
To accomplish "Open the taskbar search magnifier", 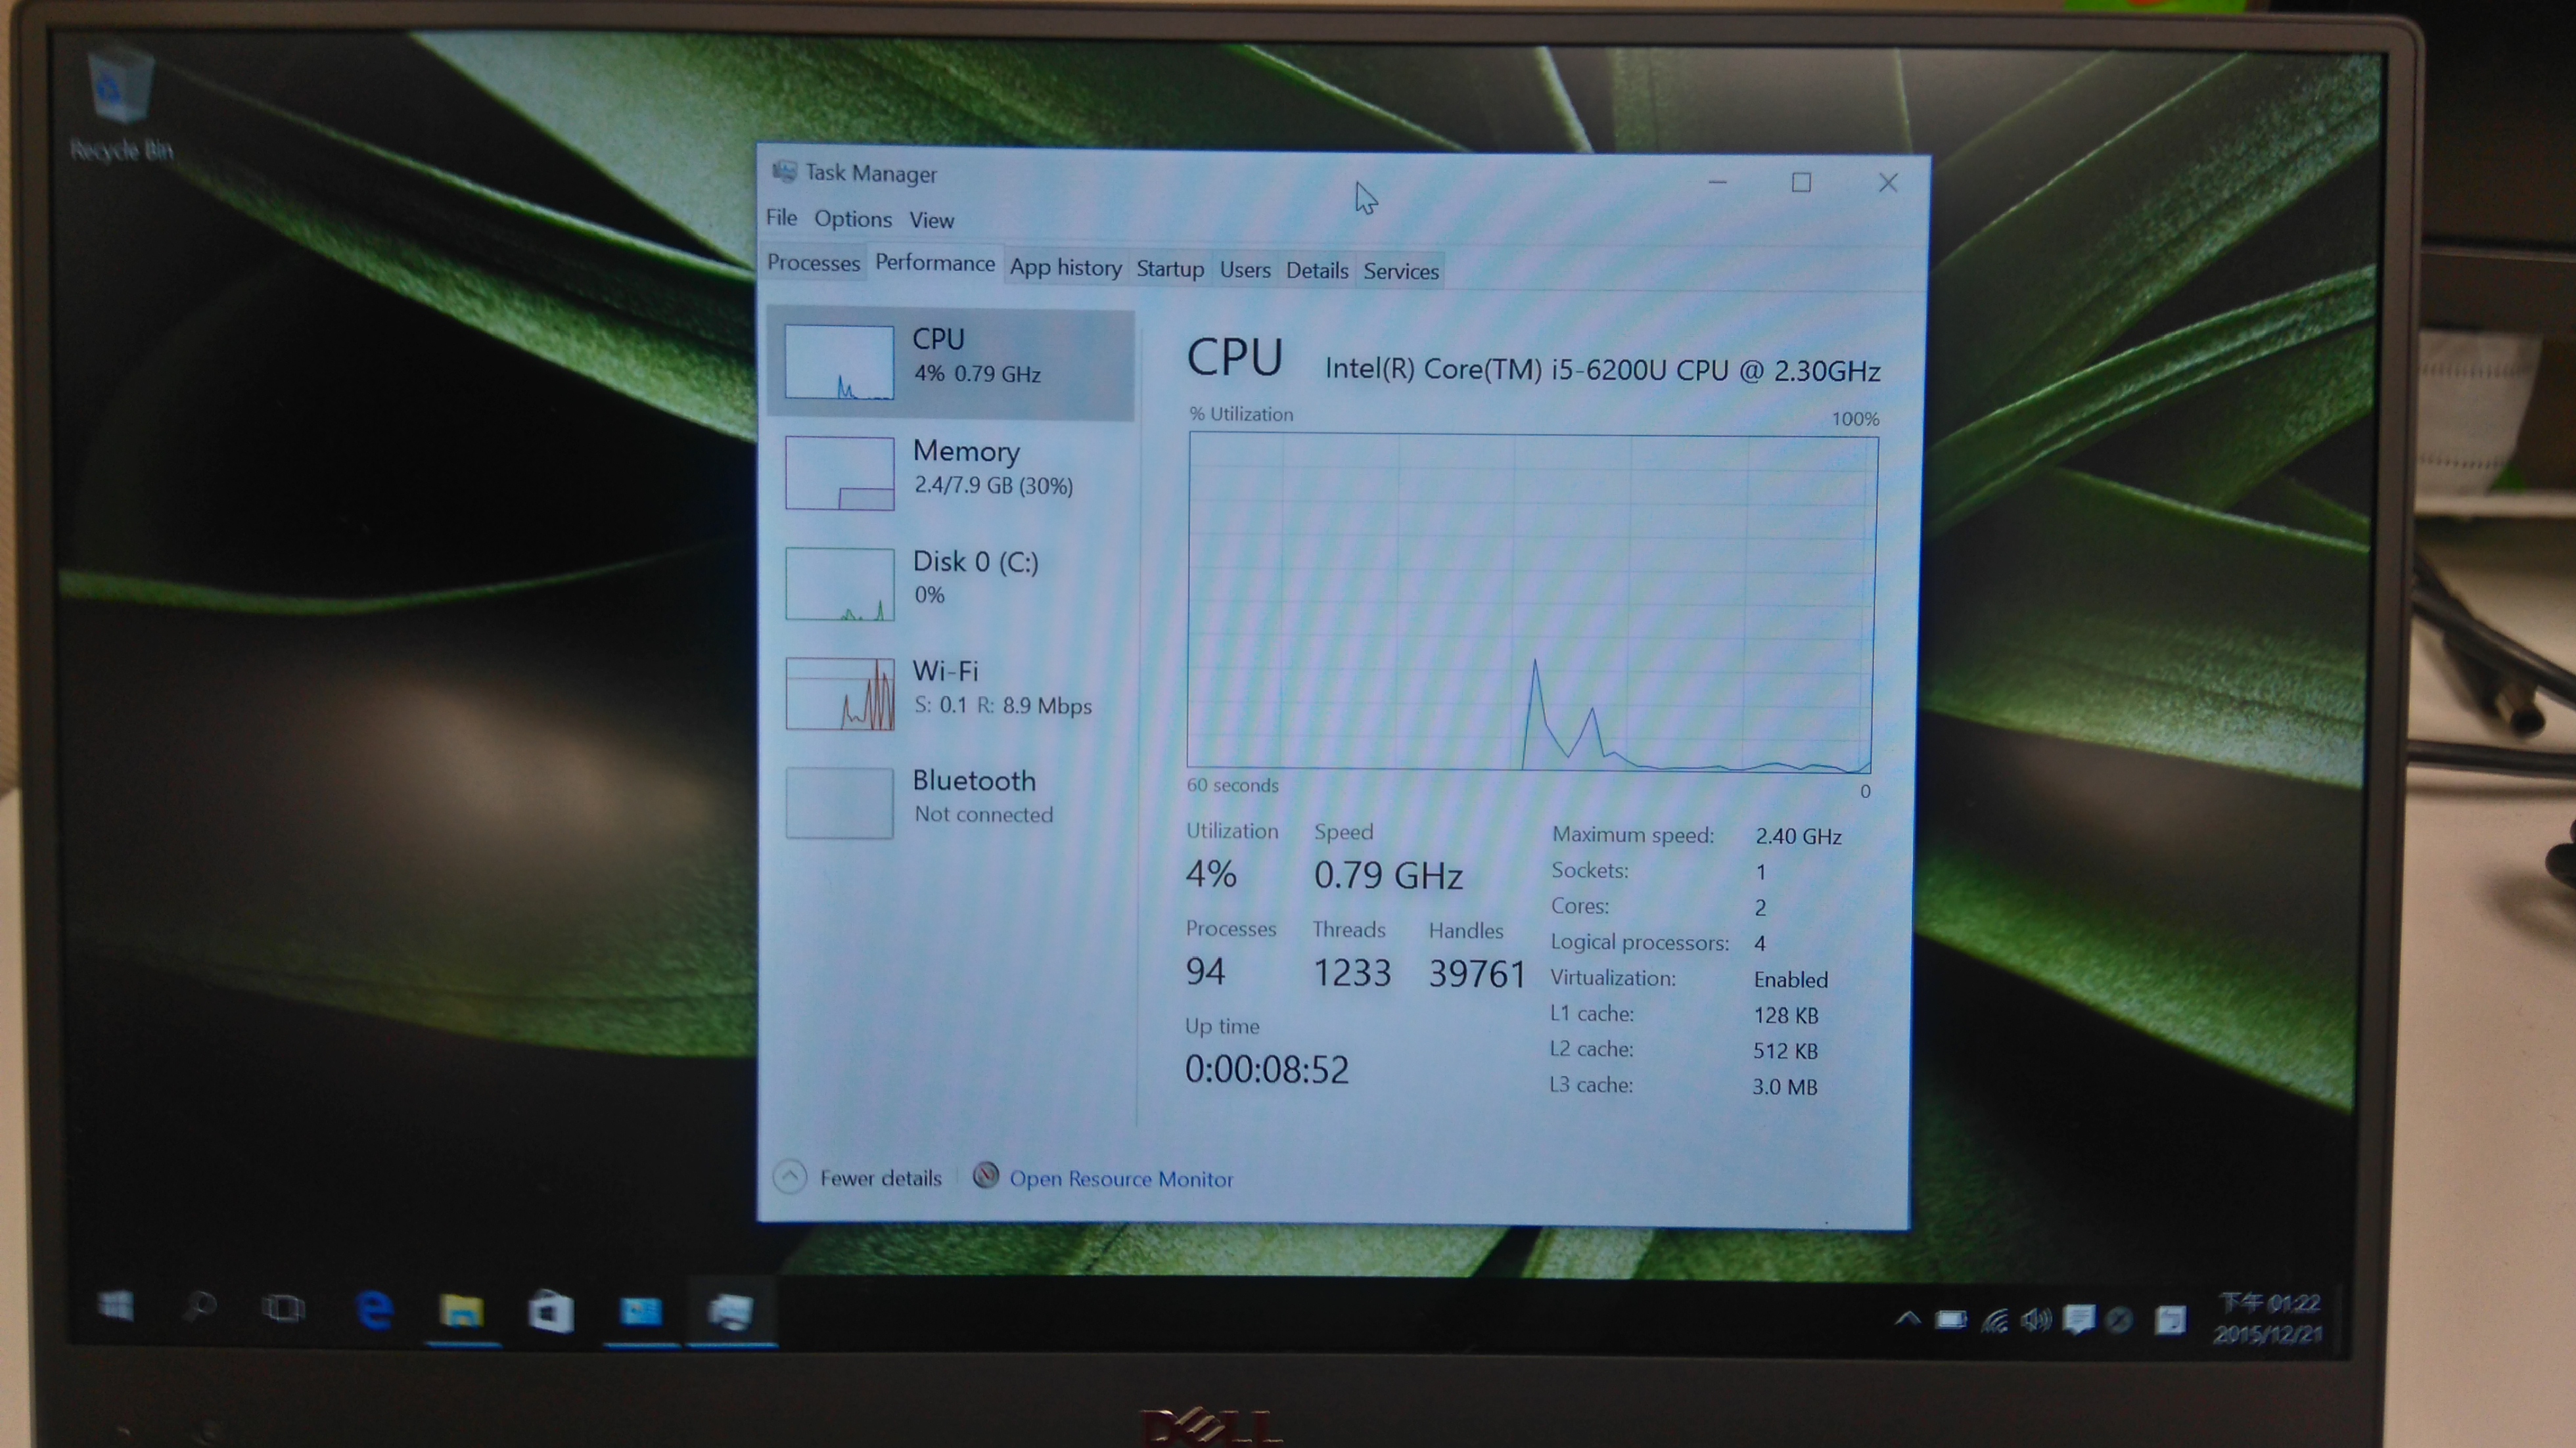I will 200,1307.
